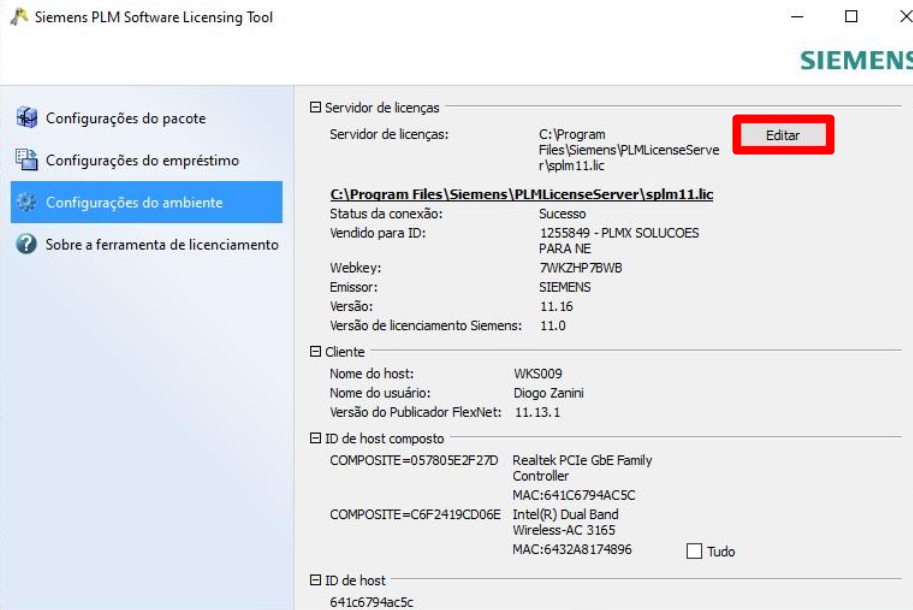Viewport: 913px width, 610px height.
Task: Click Realtek PCIe GbE Family Controller text
Action: 582,468
